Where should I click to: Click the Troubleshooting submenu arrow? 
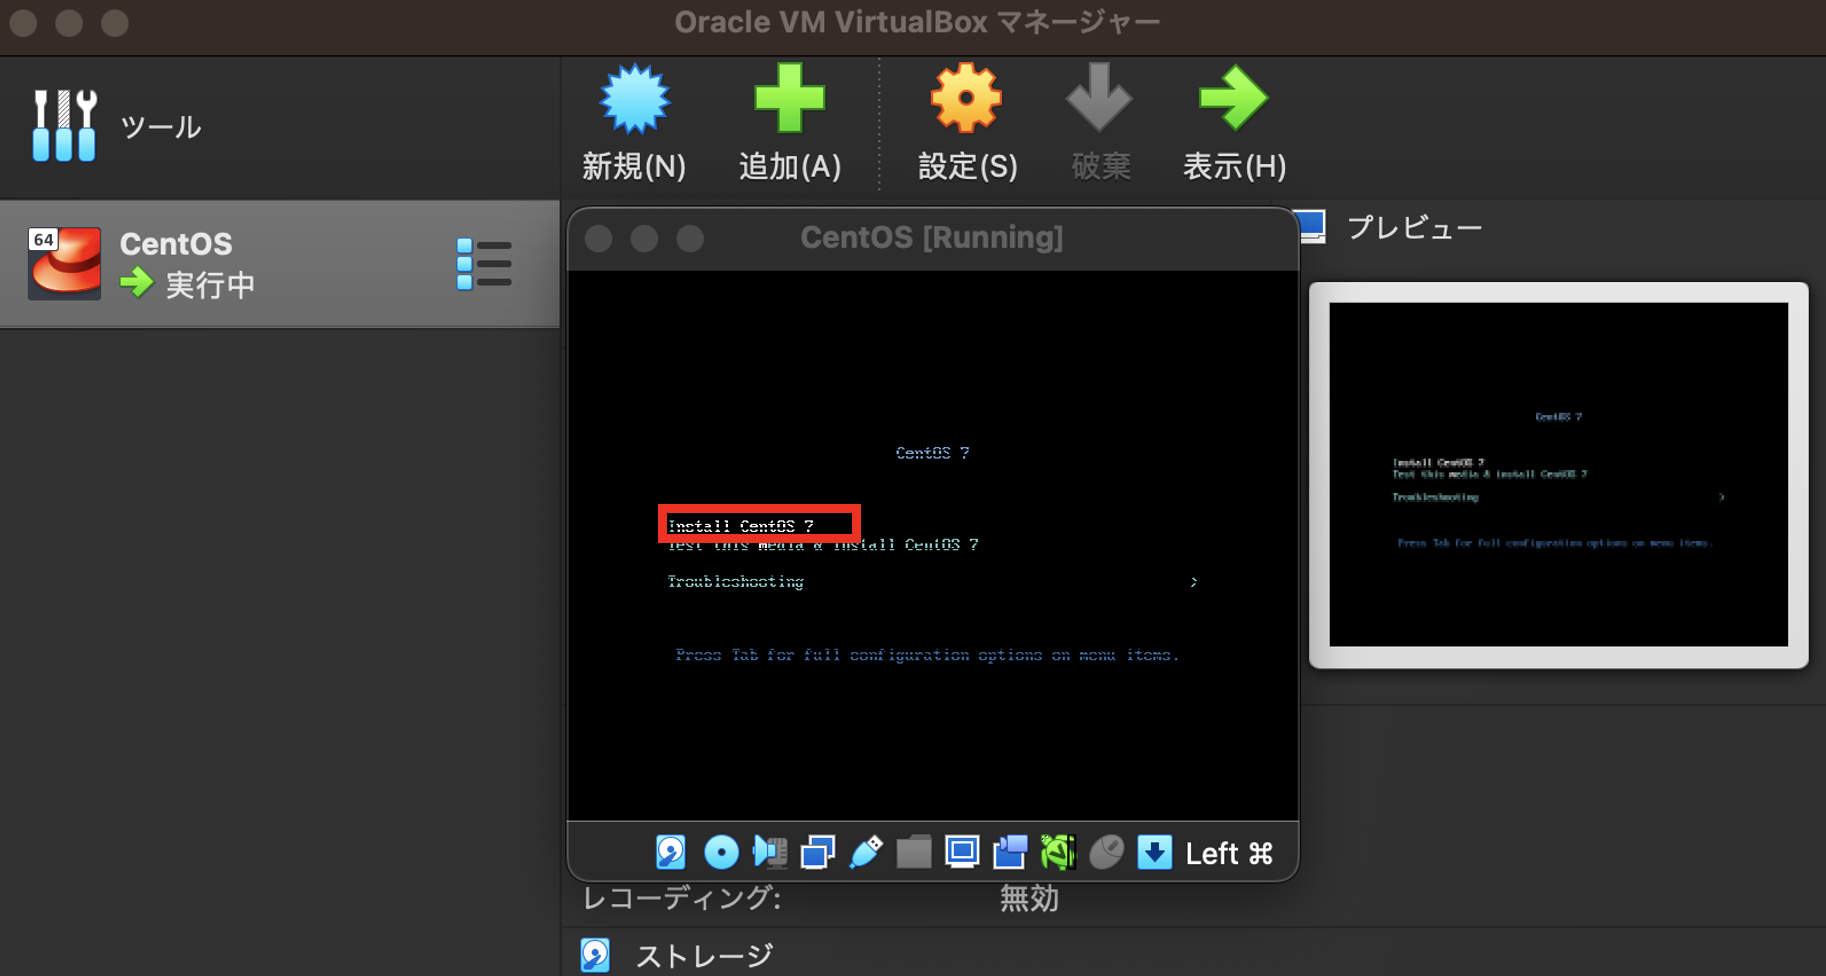coord(1193,582)
